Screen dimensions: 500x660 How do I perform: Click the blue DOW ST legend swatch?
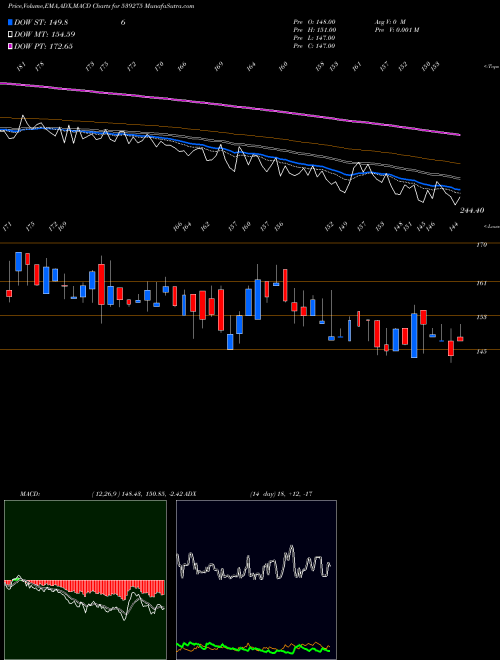pos(10,22)
